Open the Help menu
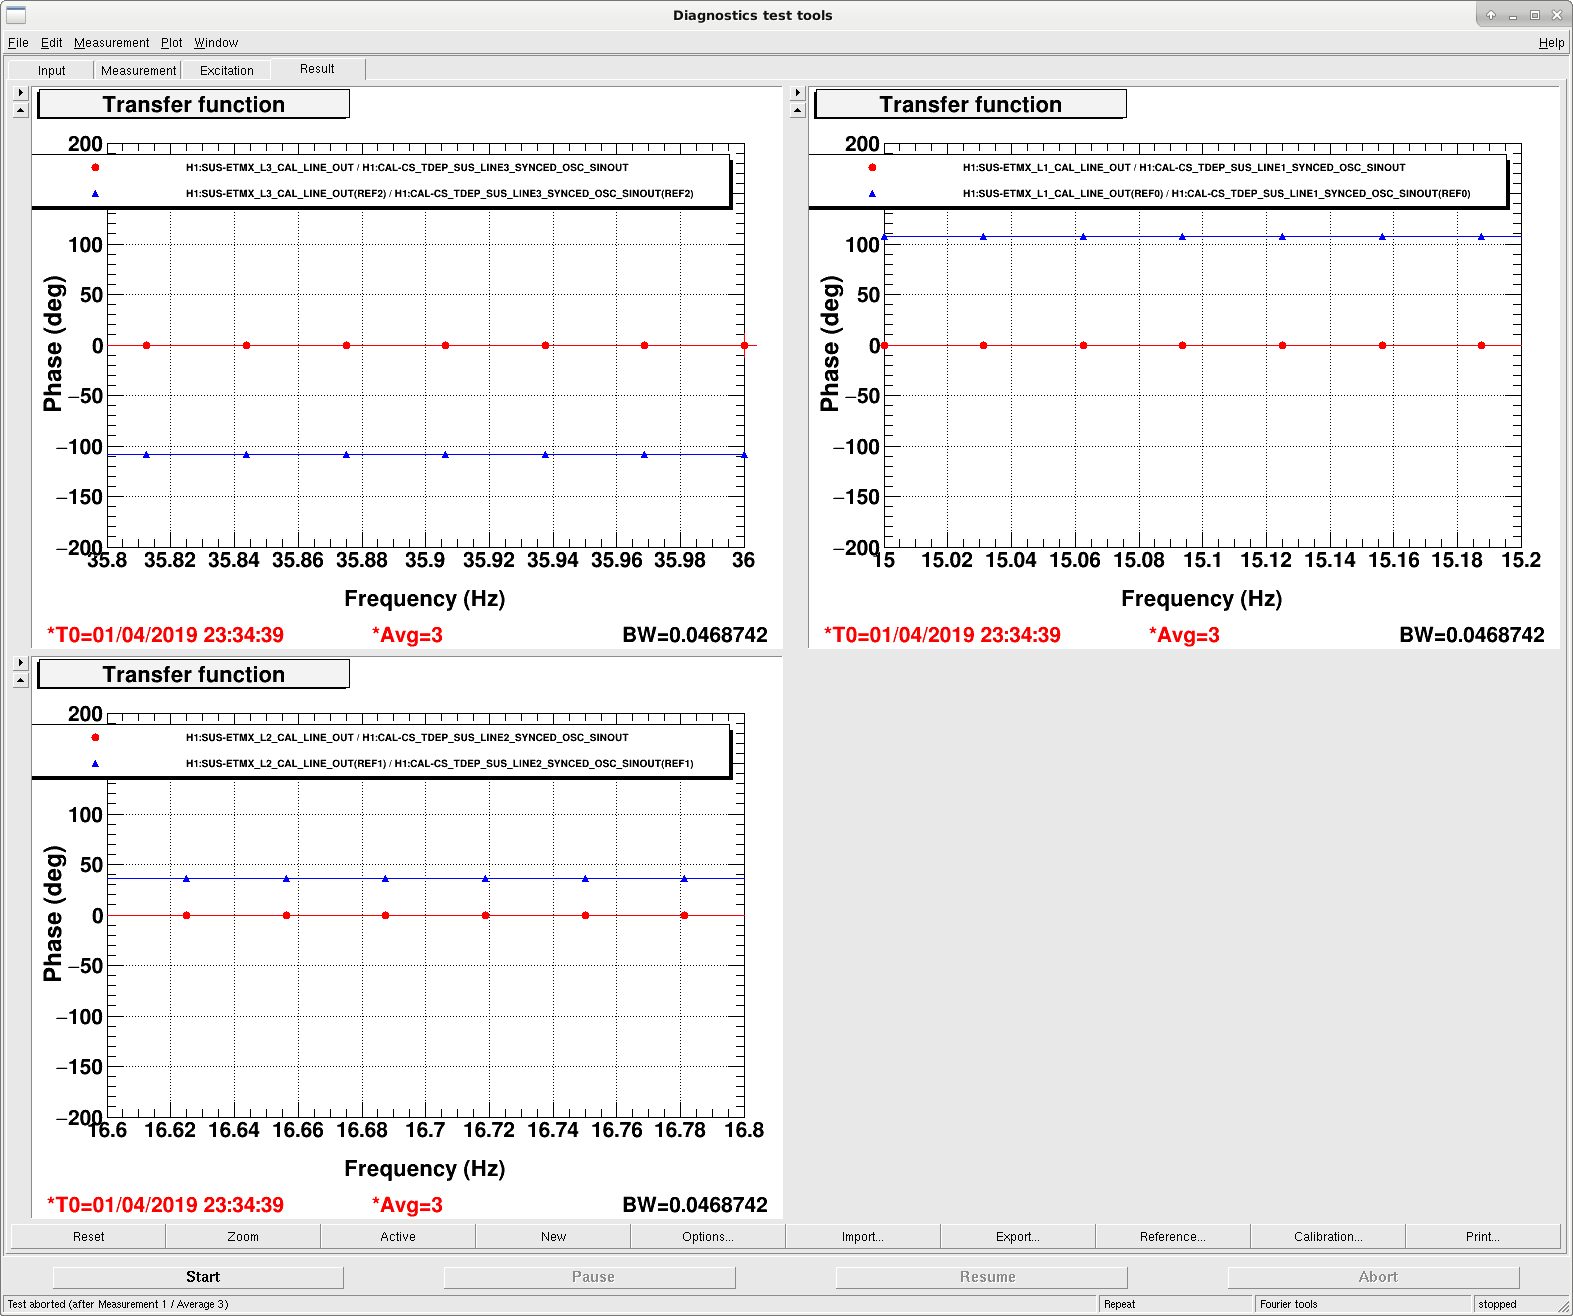The width and height of the screenshot is (1573, 1316). [1551, 43]
